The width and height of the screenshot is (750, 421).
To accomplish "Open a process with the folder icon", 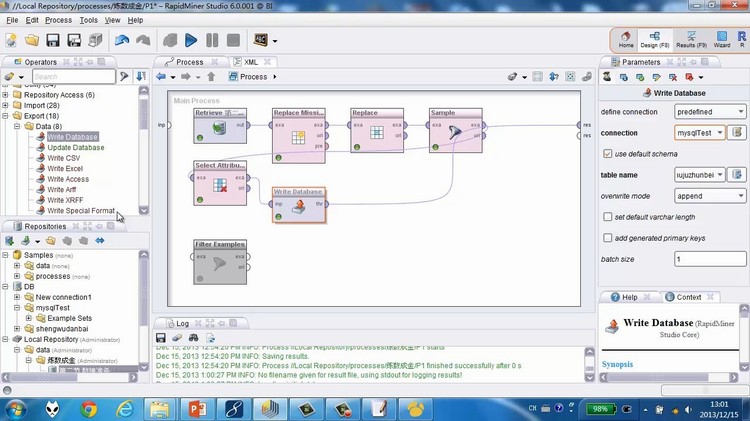I will pos(32,40).
